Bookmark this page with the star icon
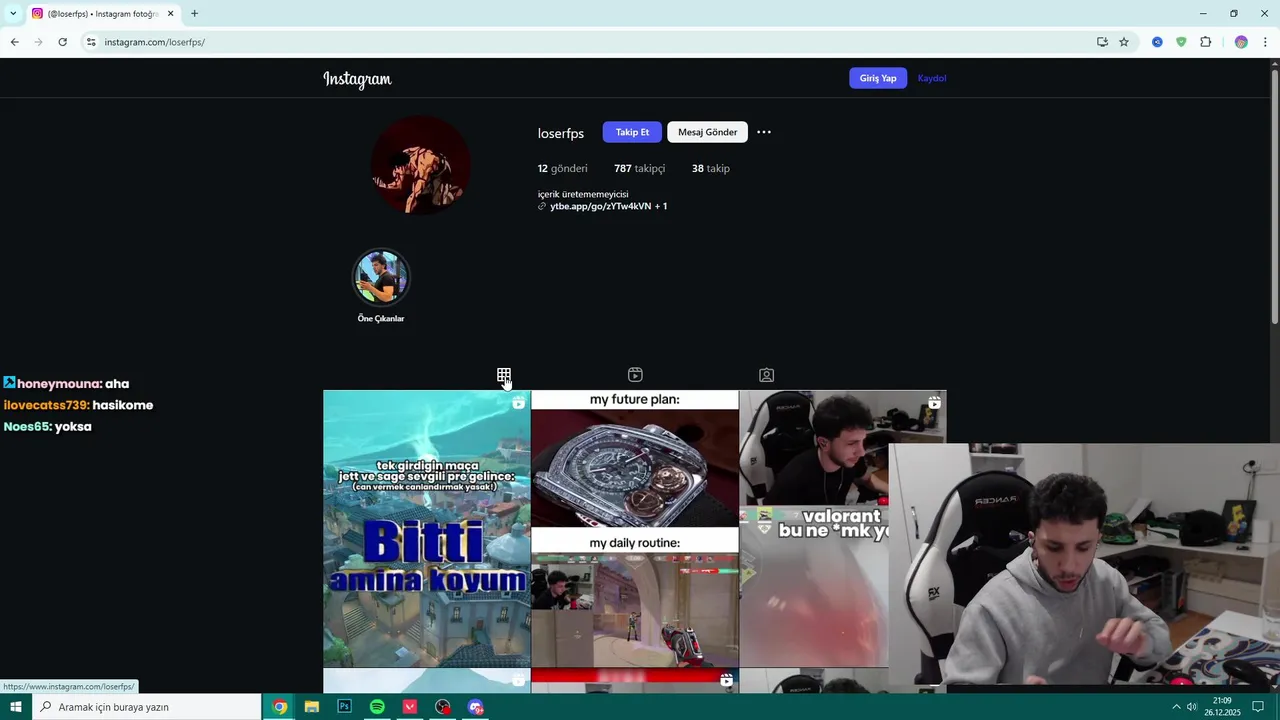The width and height of the screenshot is (1280, 720). pos(1124,42)
